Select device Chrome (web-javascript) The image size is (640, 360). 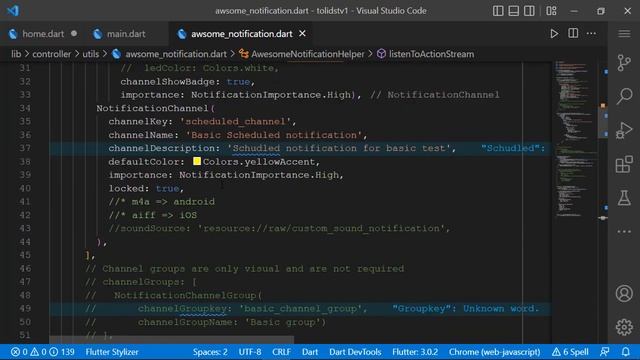click(x=494, y=352)
